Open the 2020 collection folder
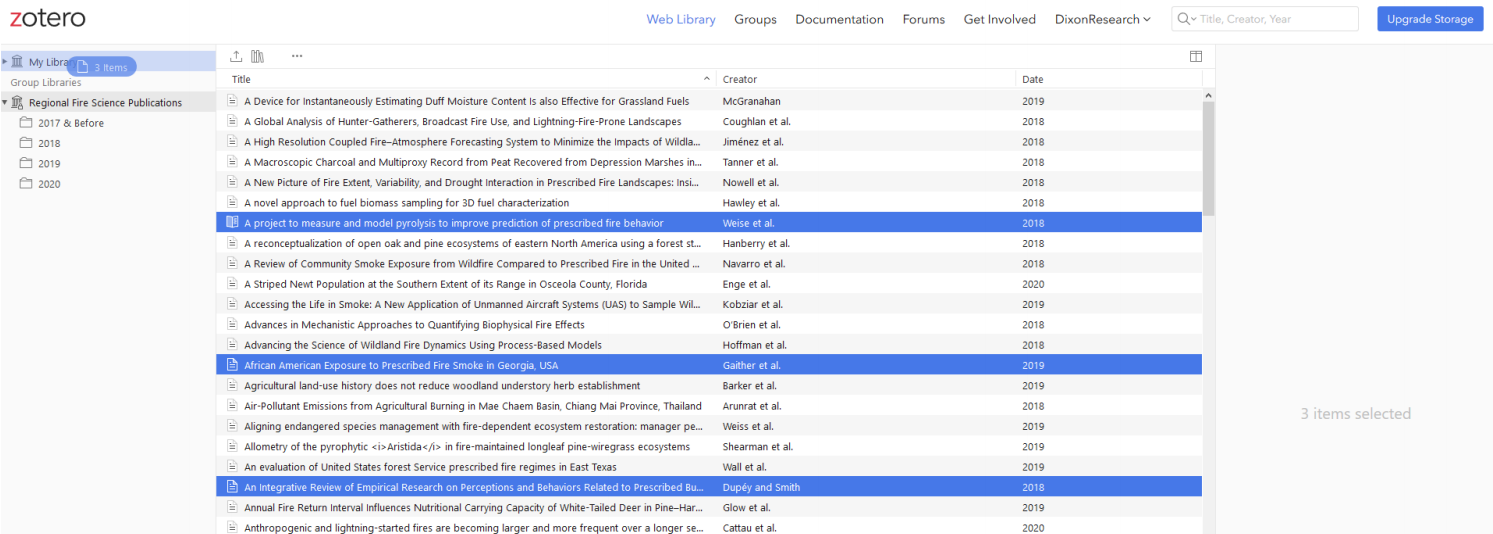 click(49, 184)
